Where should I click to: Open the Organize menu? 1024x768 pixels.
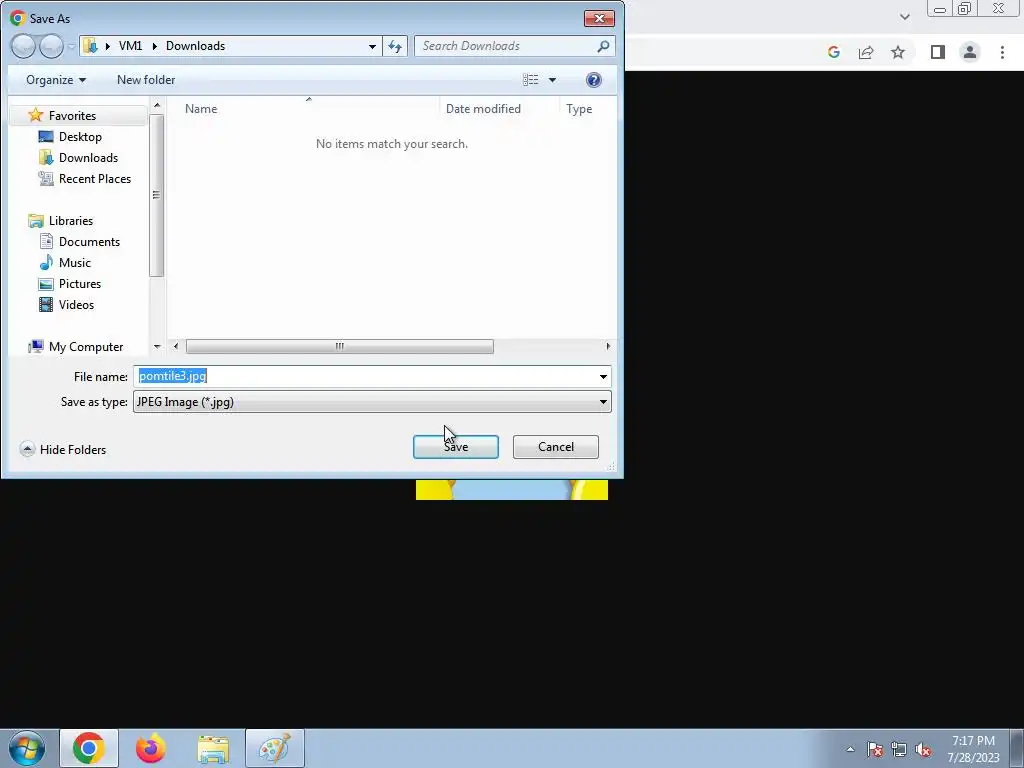pos(56,80)
